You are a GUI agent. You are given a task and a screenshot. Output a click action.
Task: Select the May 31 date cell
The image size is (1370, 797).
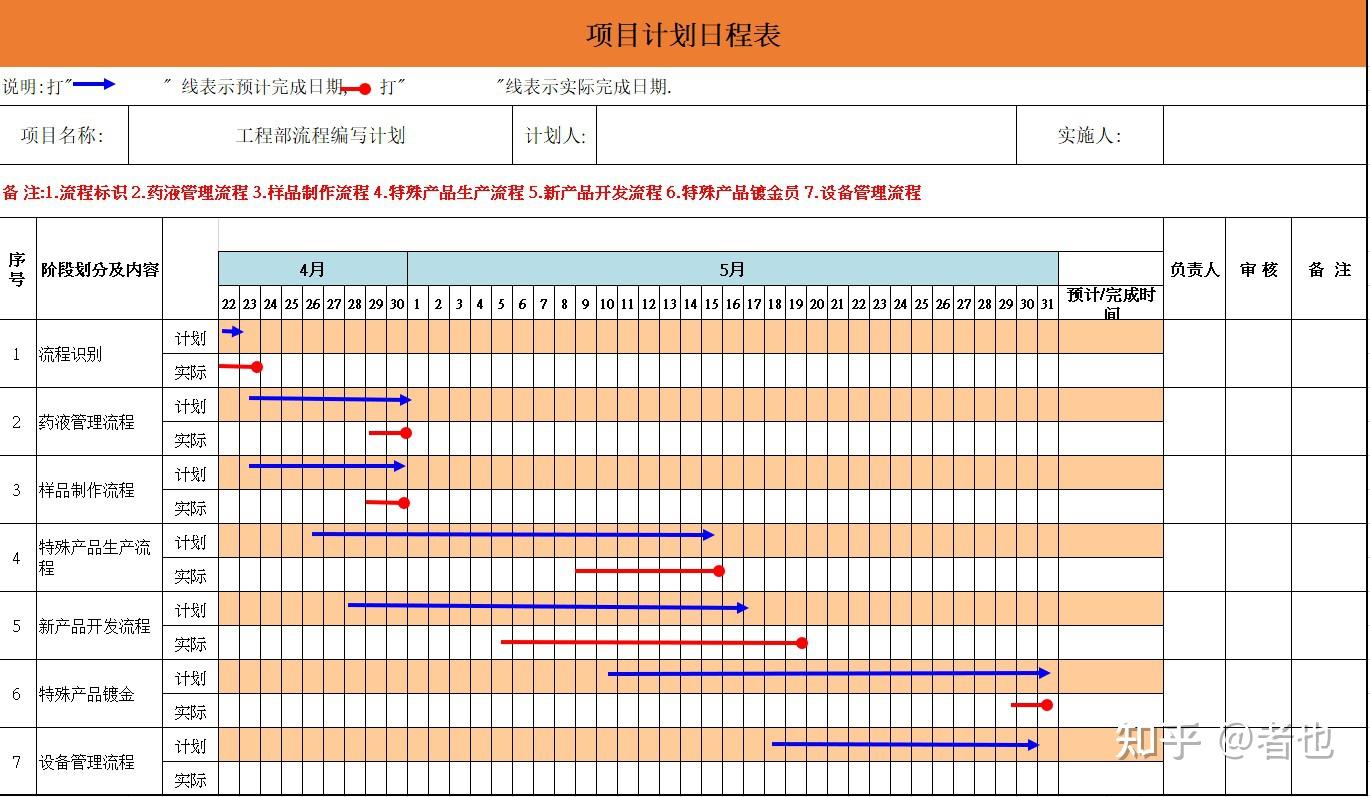tap(1048, 303)
